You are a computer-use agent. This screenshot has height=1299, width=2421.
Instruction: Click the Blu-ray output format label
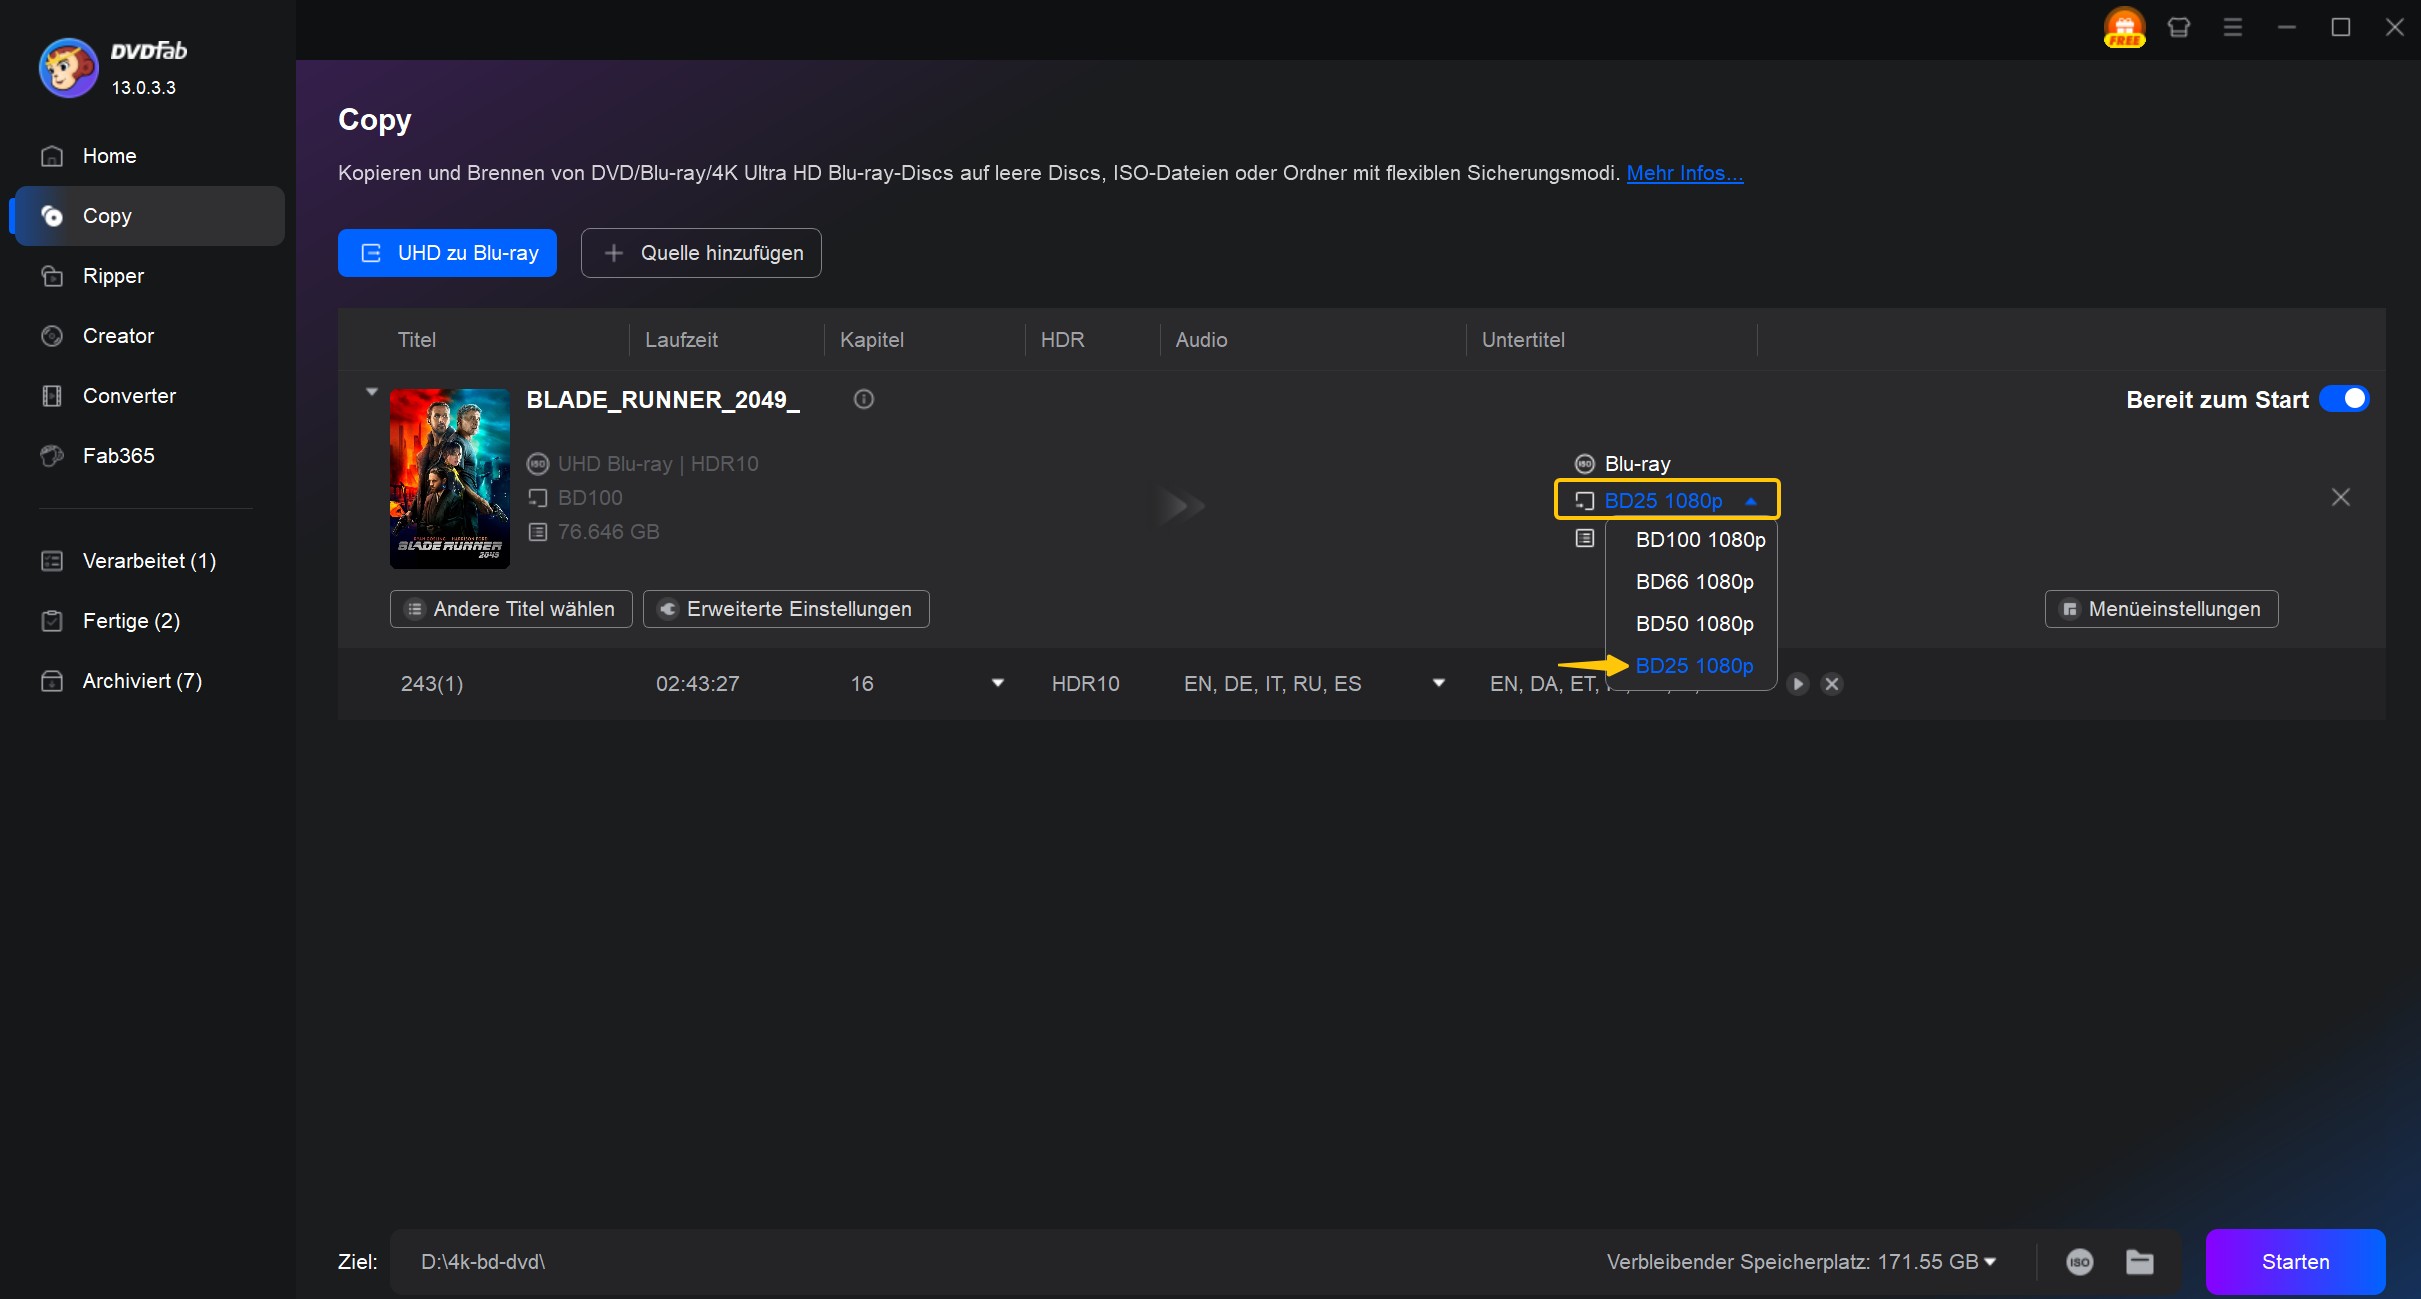pyautogui.click(x=1637, y=464)
